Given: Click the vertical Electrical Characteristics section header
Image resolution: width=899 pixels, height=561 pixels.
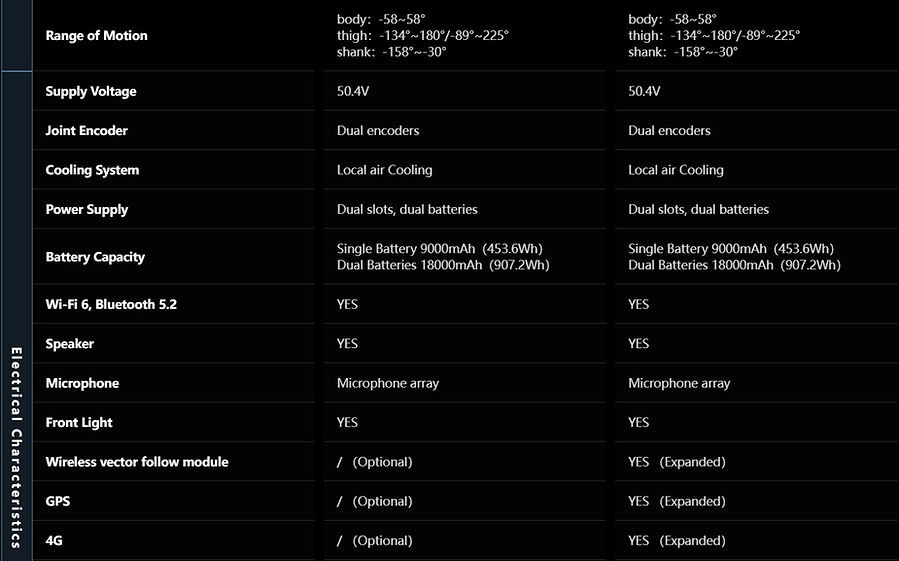Looking at the screenshot, I should pos(17,447).
